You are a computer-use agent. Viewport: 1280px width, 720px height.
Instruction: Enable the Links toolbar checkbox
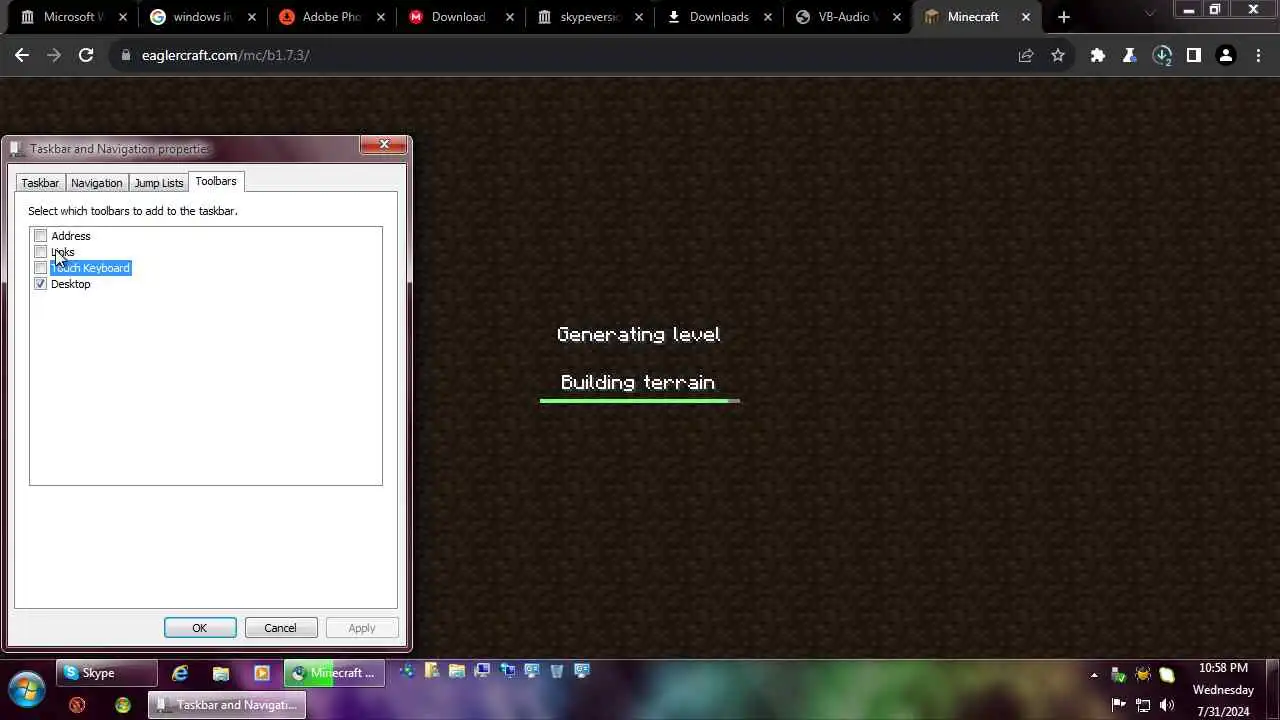pos(40,252)
